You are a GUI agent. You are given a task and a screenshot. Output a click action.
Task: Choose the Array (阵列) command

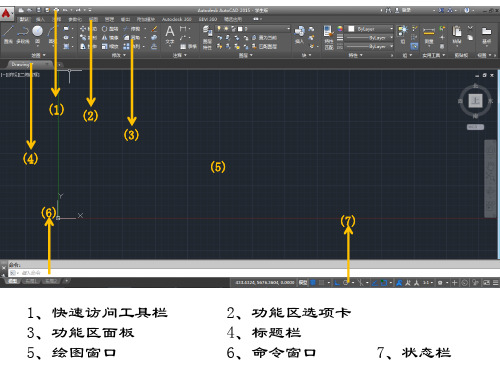(x=132, y=46)
